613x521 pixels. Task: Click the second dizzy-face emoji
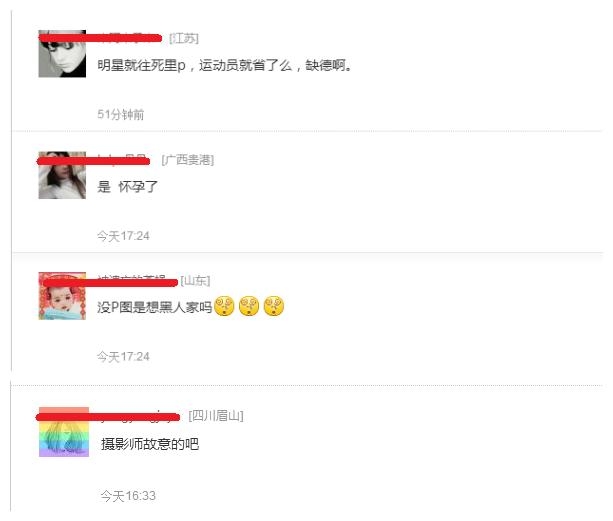[x=249, y=306]
